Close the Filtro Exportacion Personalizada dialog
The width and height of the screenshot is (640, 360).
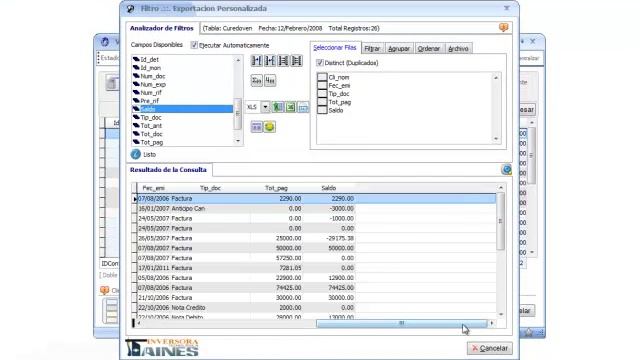point(507,8)
